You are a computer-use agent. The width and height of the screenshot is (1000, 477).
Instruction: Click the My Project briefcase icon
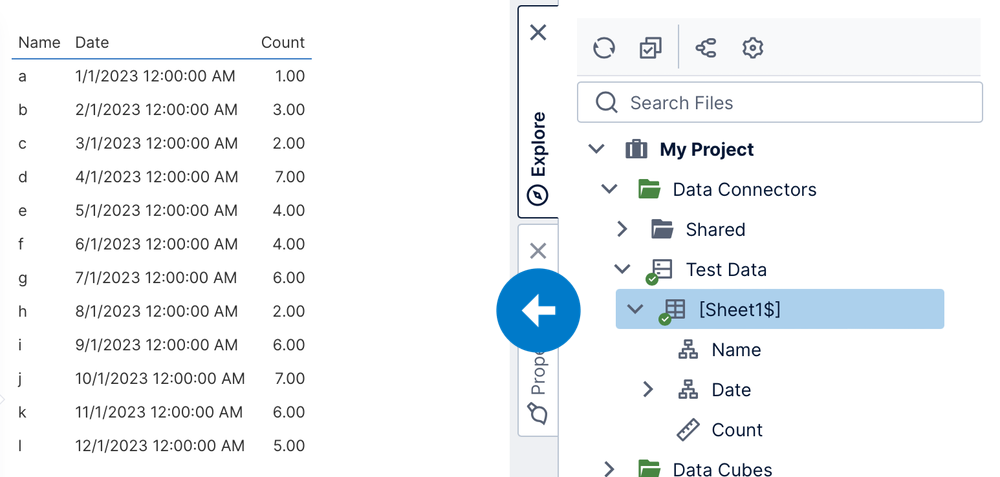pos(636,149)
